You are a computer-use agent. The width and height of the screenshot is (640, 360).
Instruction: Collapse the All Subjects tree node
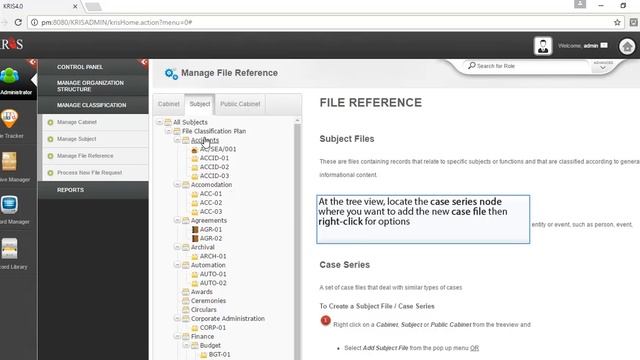point(160,122)
